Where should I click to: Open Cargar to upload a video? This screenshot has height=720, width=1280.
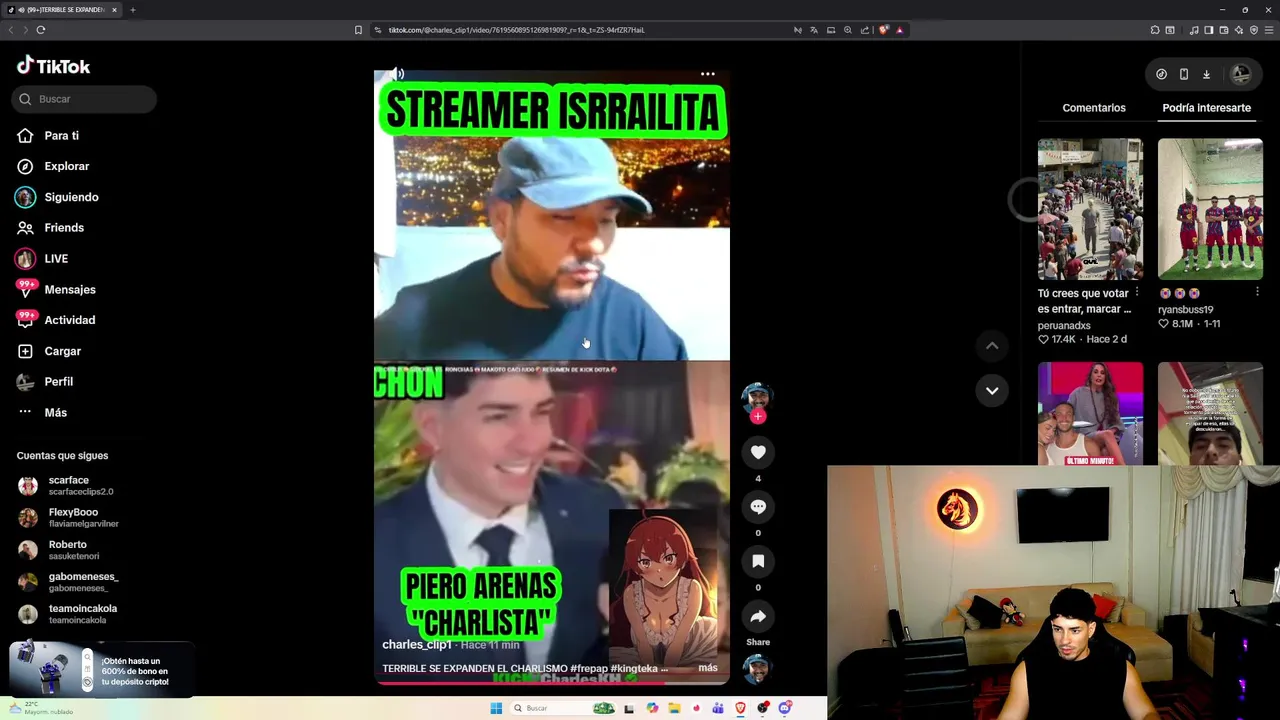coord(62,351)
